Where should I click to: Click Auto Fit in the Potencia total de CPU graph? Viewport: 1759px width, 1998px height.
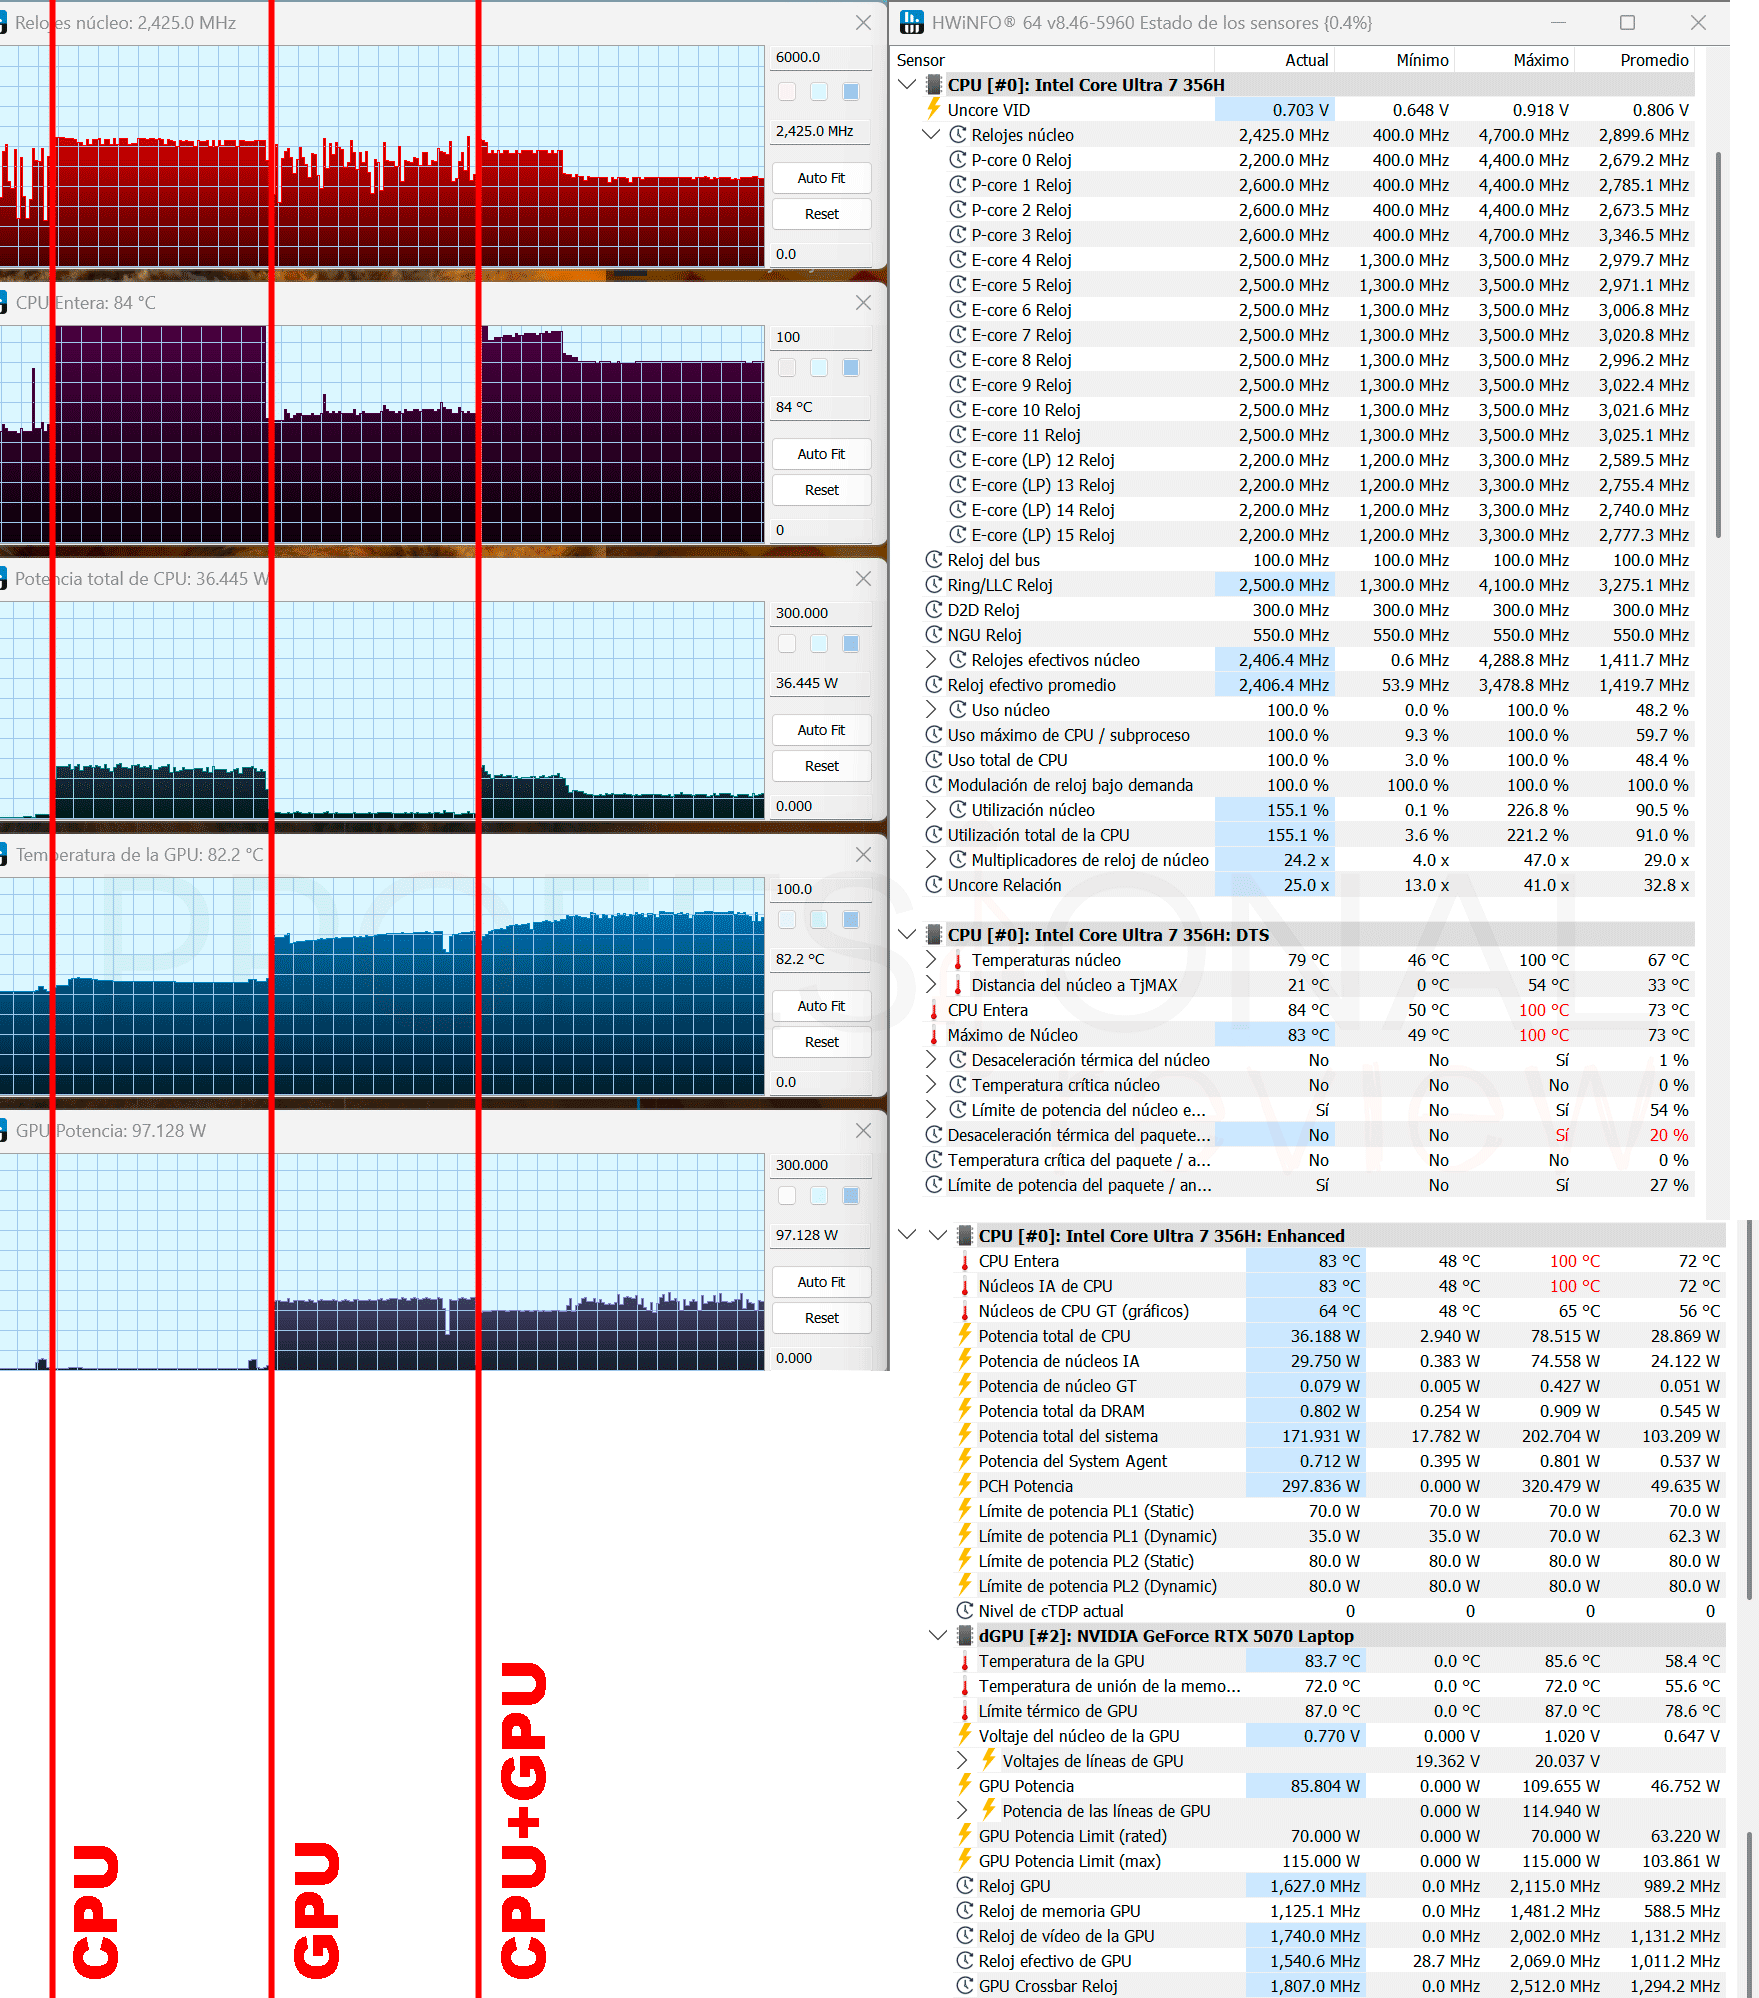coord(821,730)
